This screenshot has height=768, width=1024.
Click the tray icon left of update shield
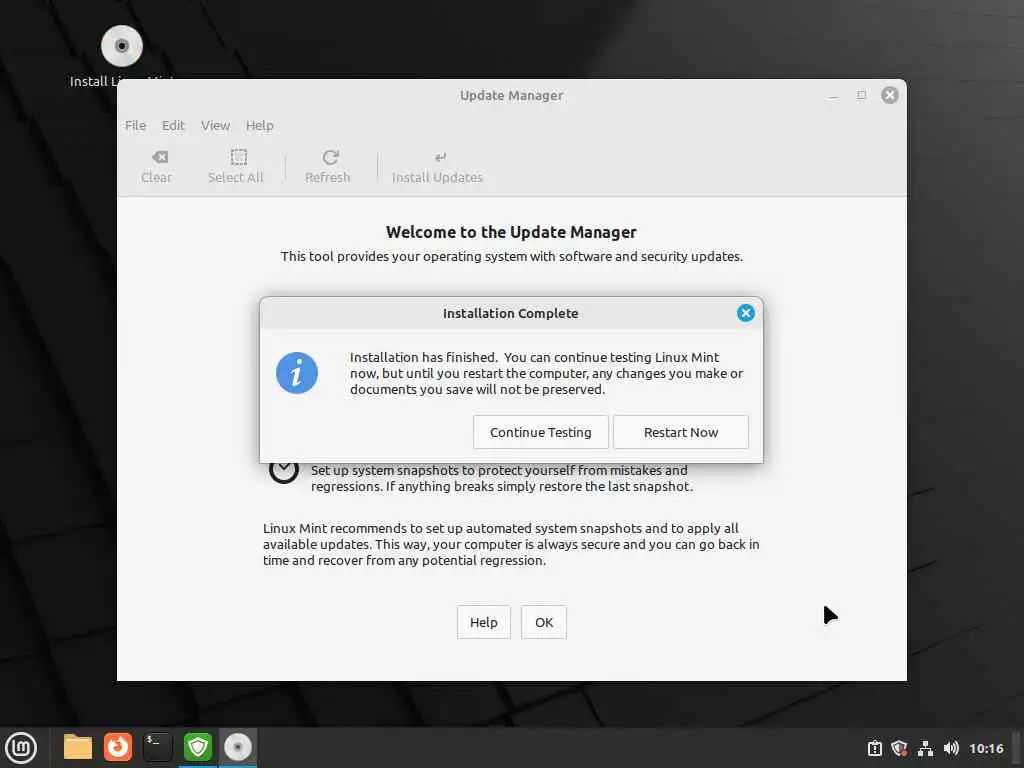point(874,748)
